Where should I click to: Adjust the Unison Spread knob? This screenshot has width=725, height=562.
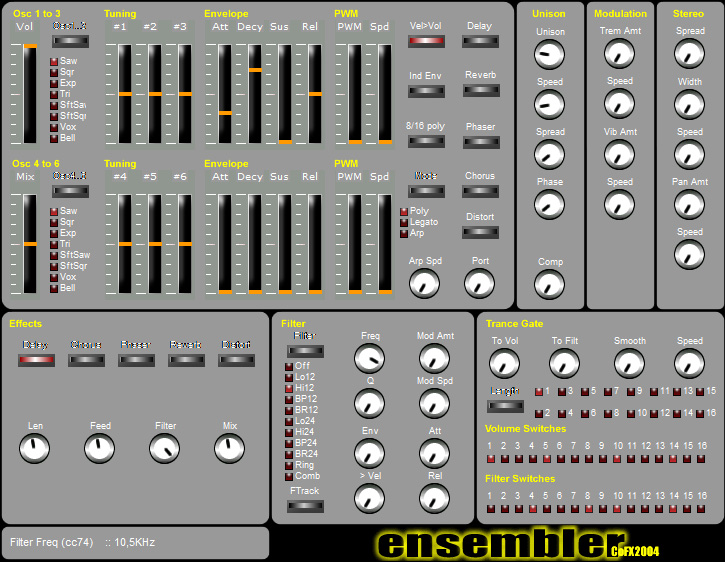[549, 154]
